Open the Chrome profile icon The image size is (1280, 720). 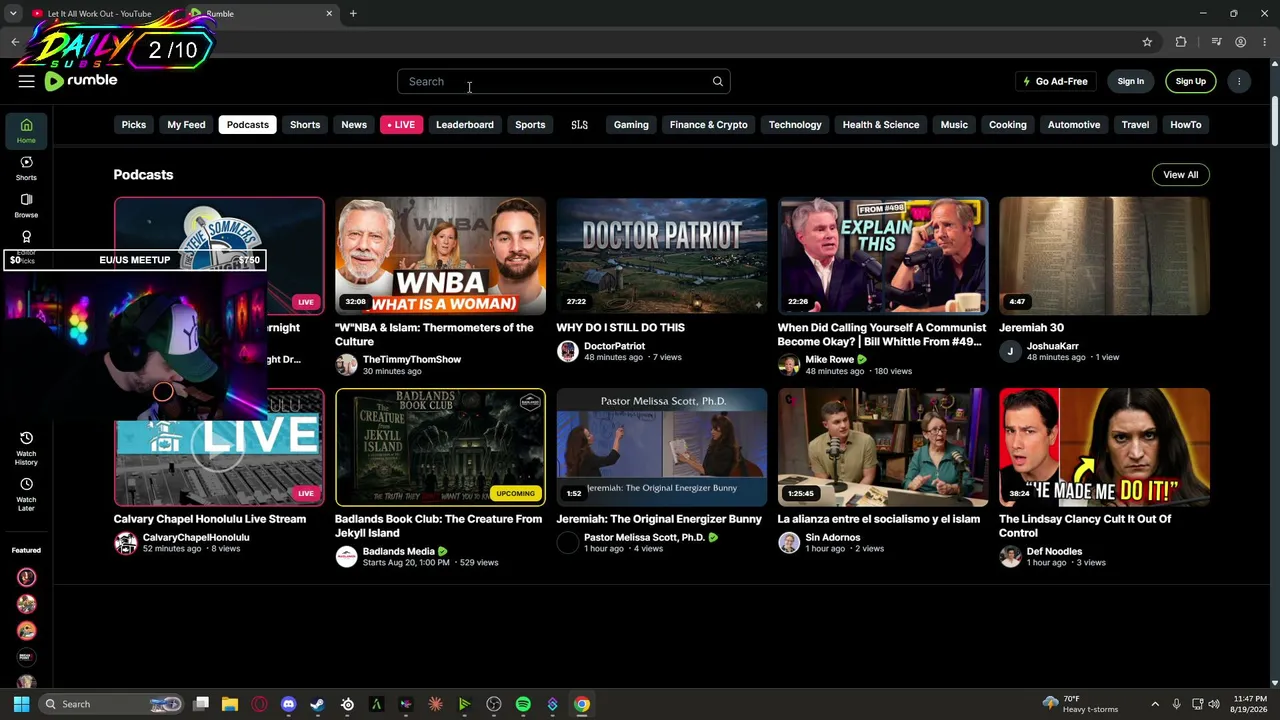(1240, 42)
